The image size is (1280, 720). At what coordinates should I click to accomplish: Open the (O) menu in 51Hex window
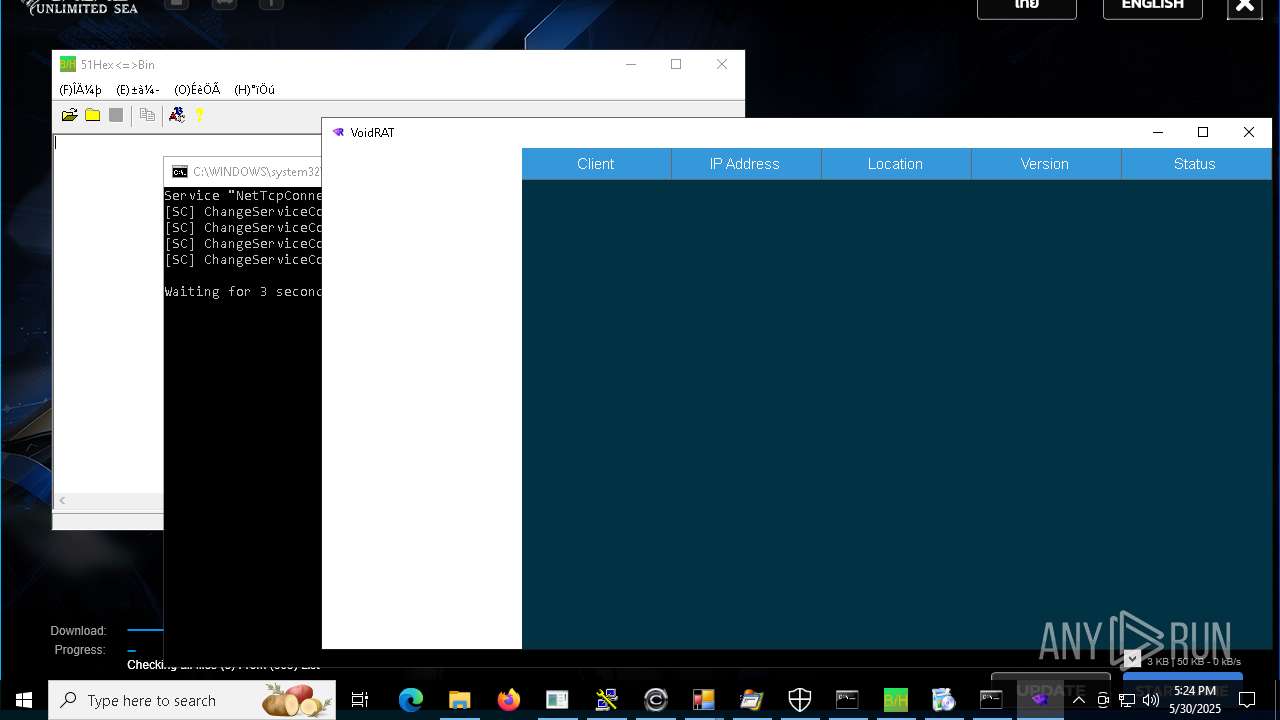coord(197,90)
